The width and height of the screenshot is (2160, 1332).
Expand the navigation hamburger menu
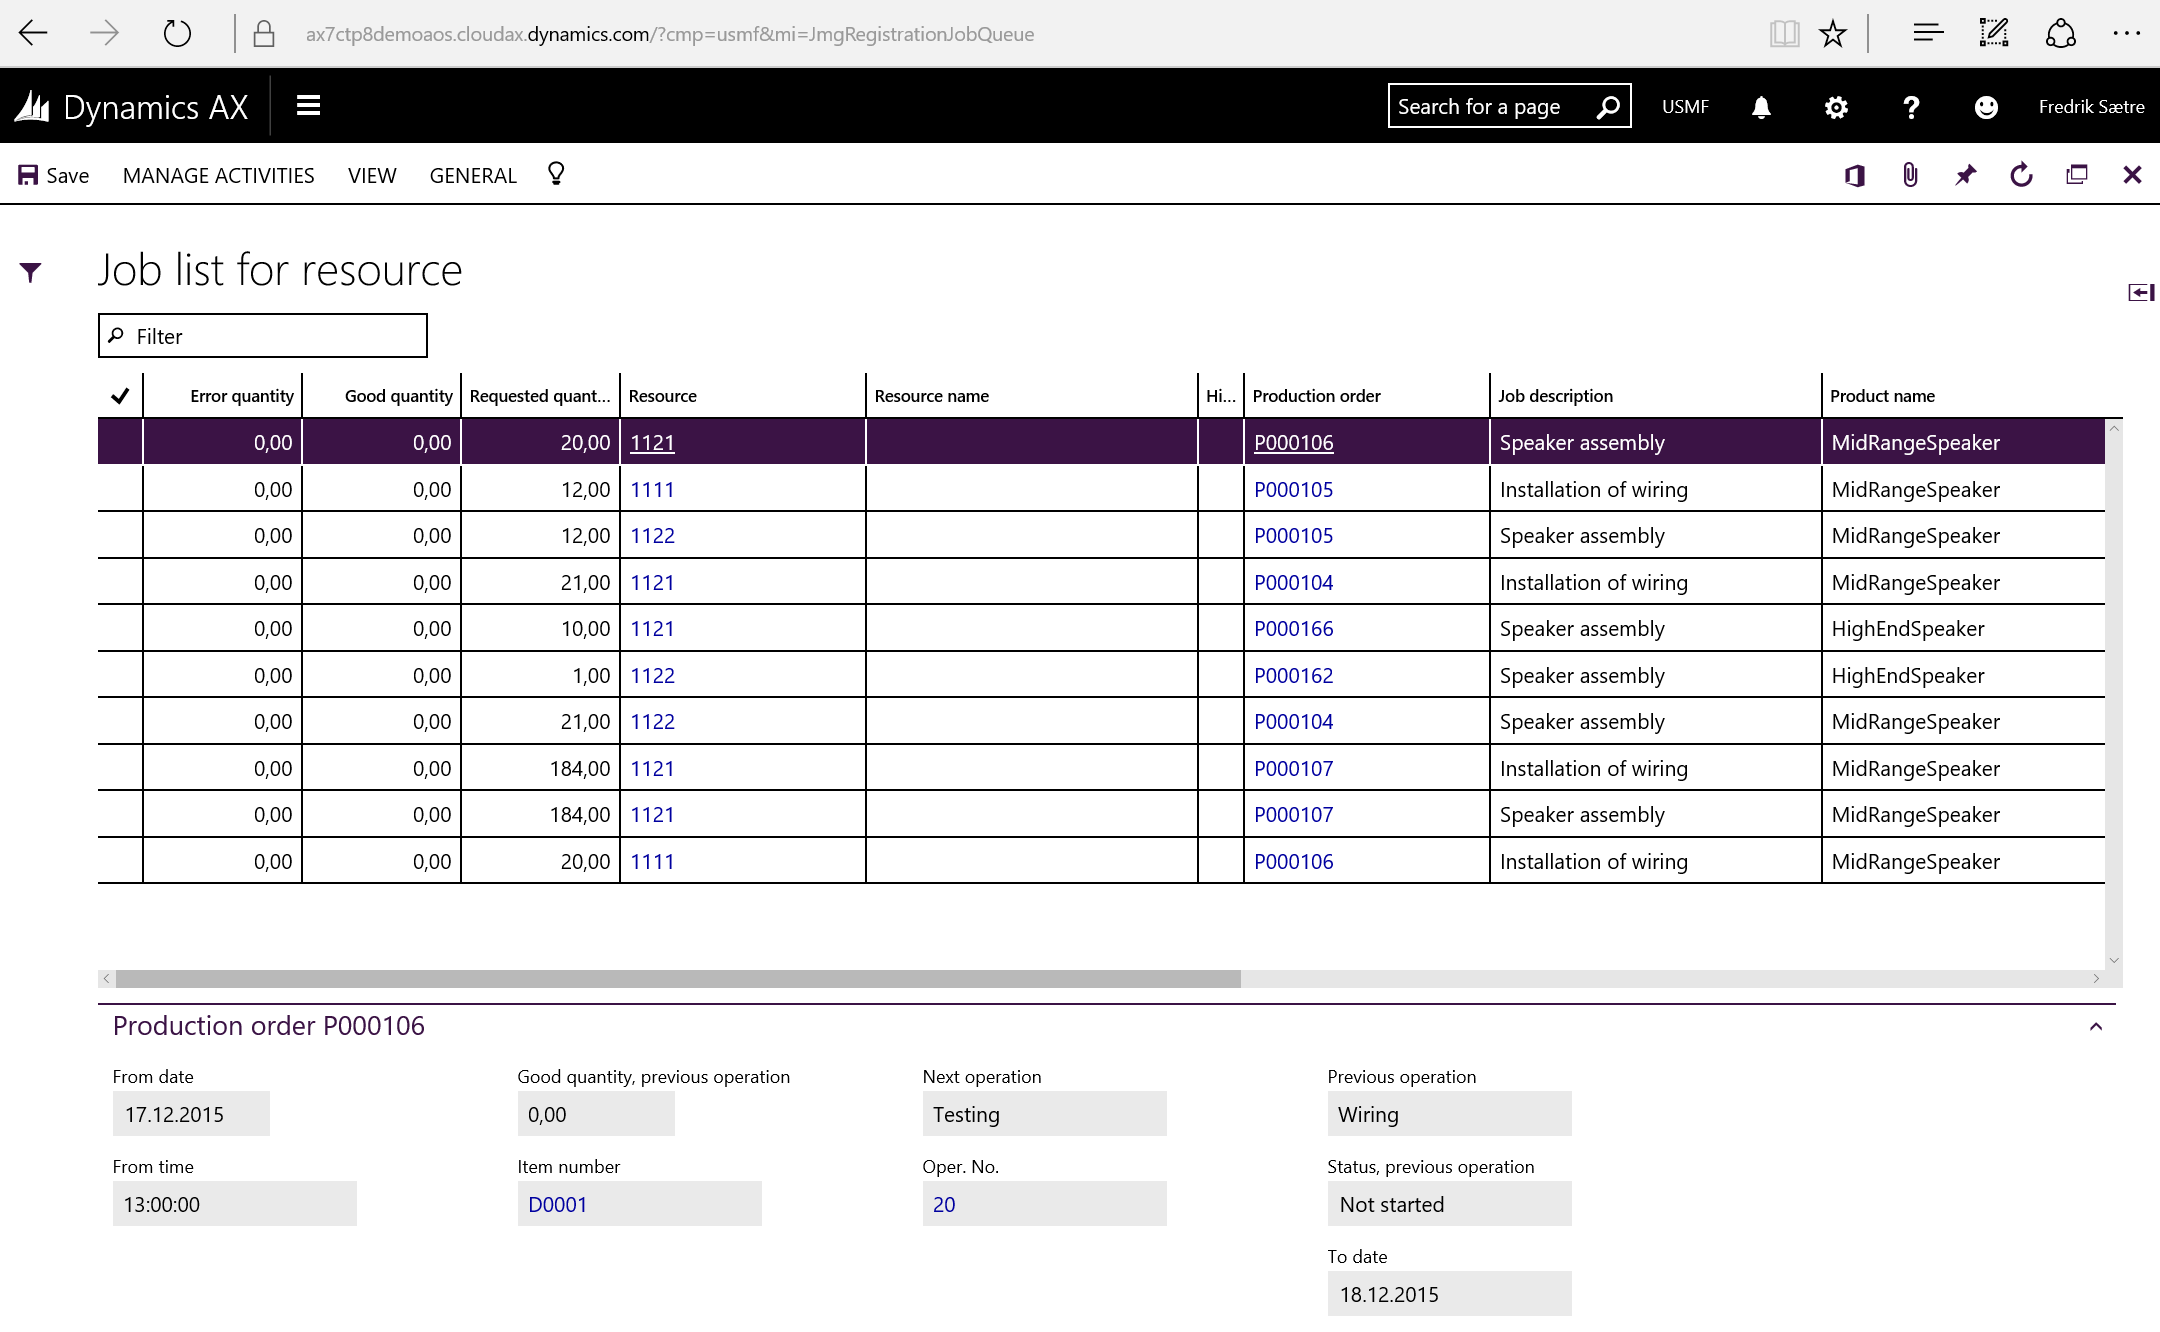click(x=308, y=106)
